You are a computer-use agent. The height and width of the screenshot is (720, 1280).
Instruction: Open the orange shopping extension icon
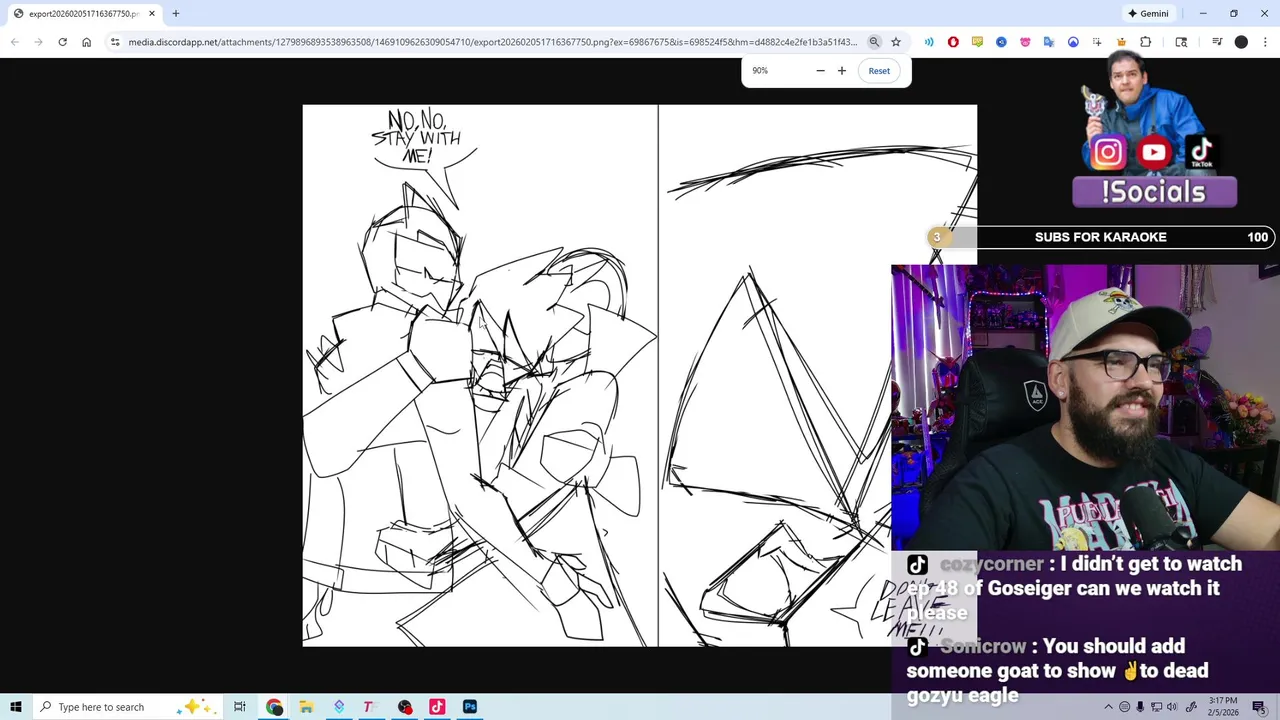1121,42
